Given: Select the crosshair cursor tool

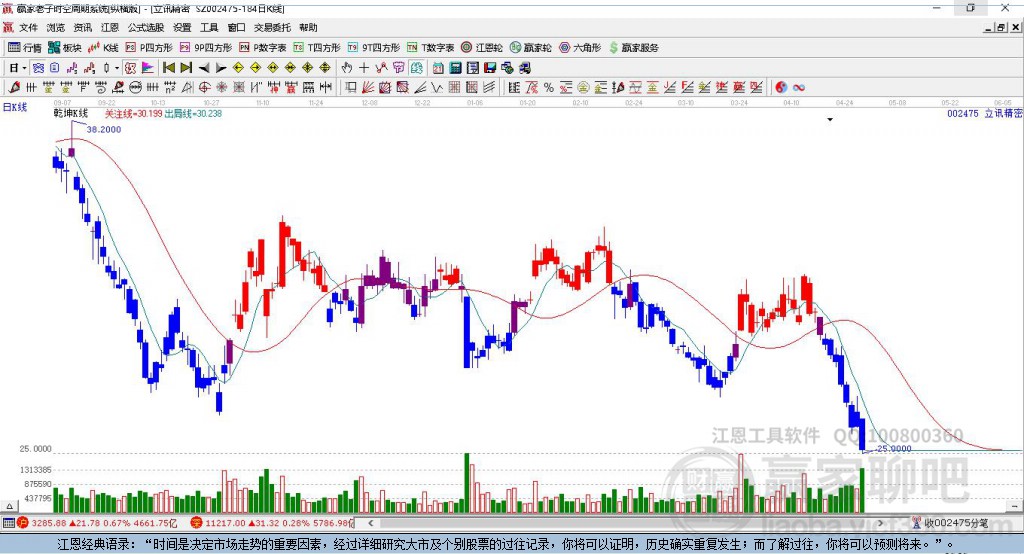Looking at the screenshot, I should (364, 68).
